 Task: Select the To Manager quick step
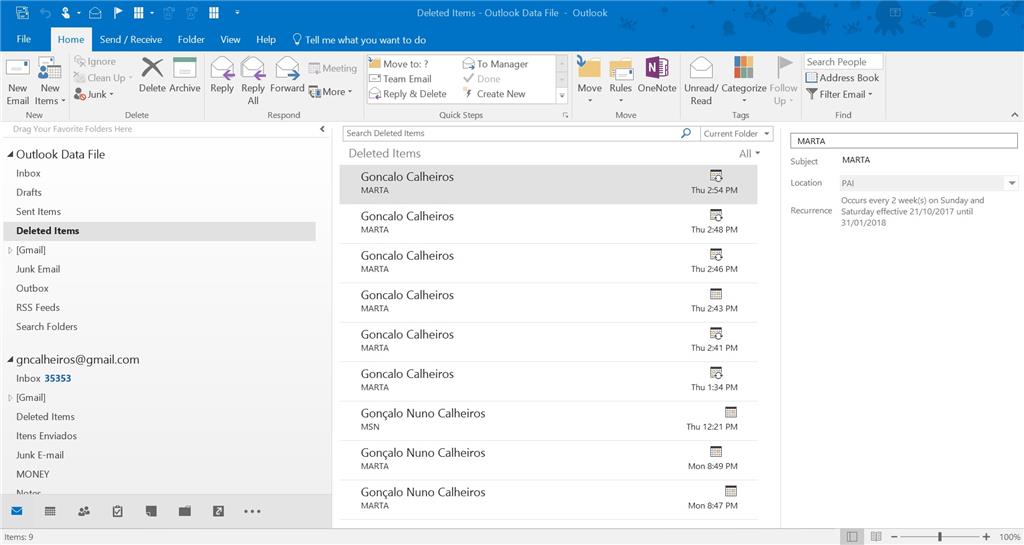[496, 64]
